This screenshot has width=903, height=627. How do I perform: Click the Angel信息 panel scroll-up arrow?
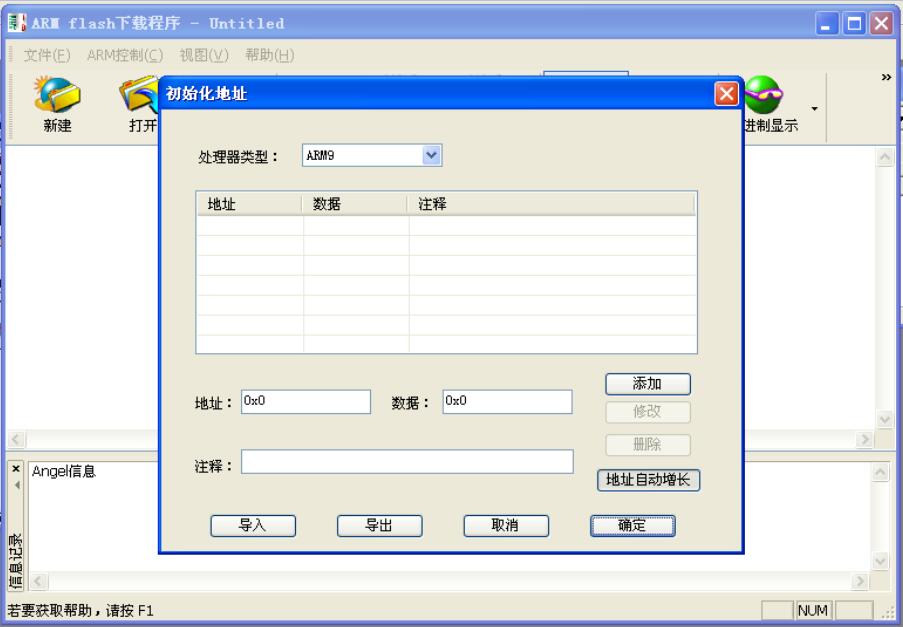coord(881,473)
